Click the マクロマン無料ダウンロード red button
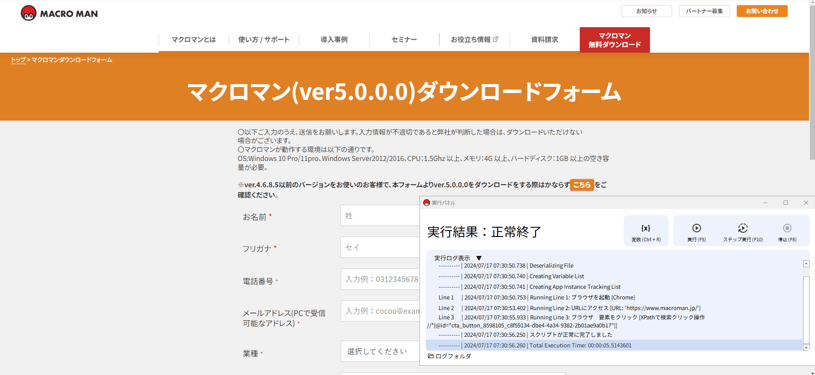 click(614, 40)
